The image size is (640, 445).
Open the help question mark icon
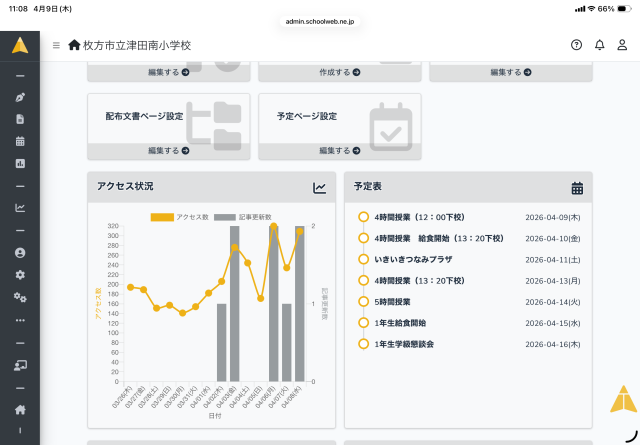coord(576,45)
